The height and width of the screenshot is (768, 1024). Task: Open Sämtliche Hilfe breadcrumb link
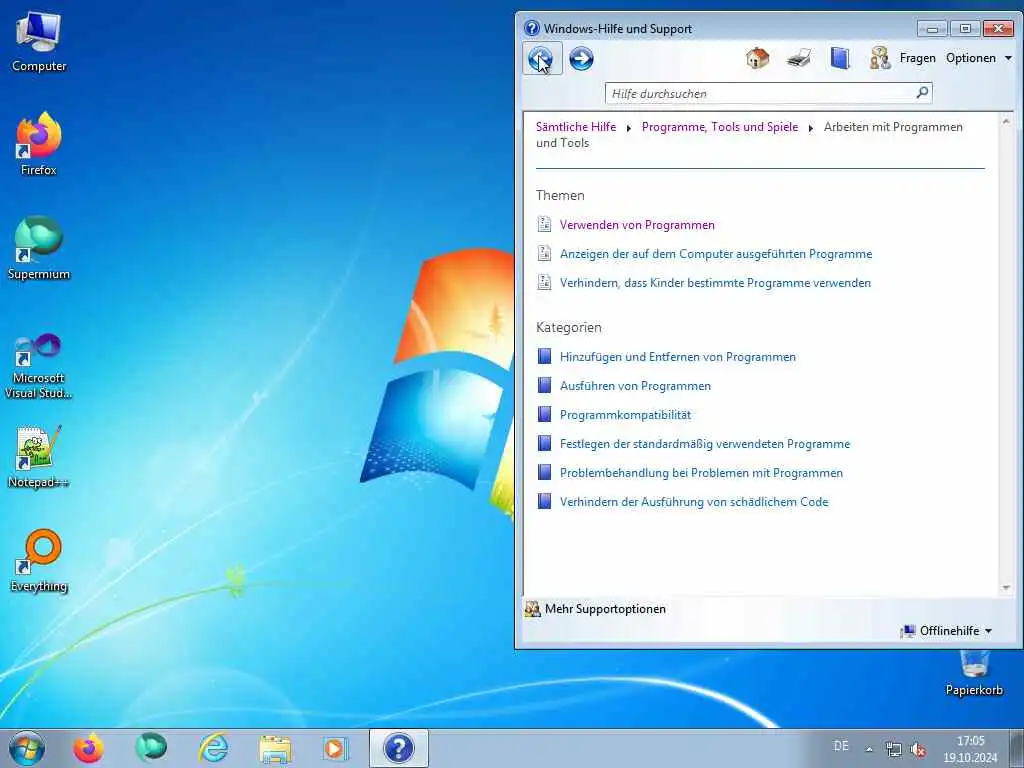pyautogui.click(x=575, y=127)
